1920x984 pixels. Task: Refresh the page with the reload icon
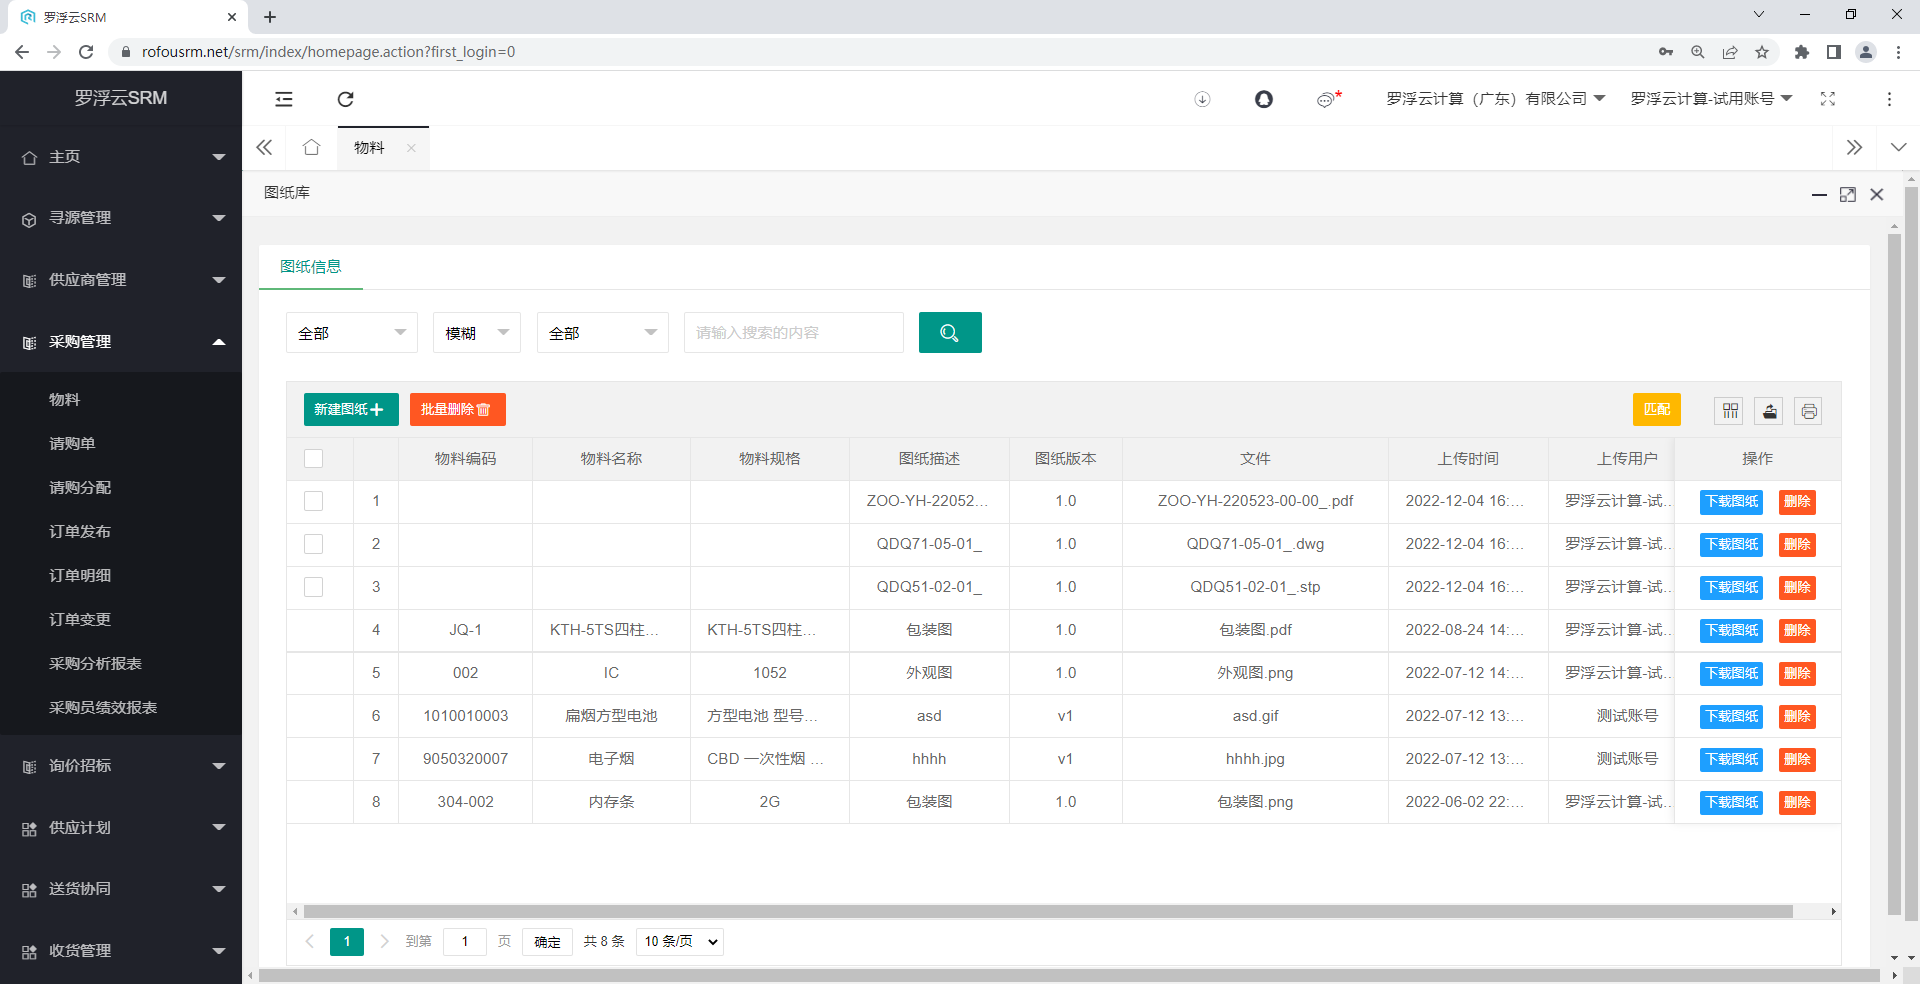click(x=345, y=100)
